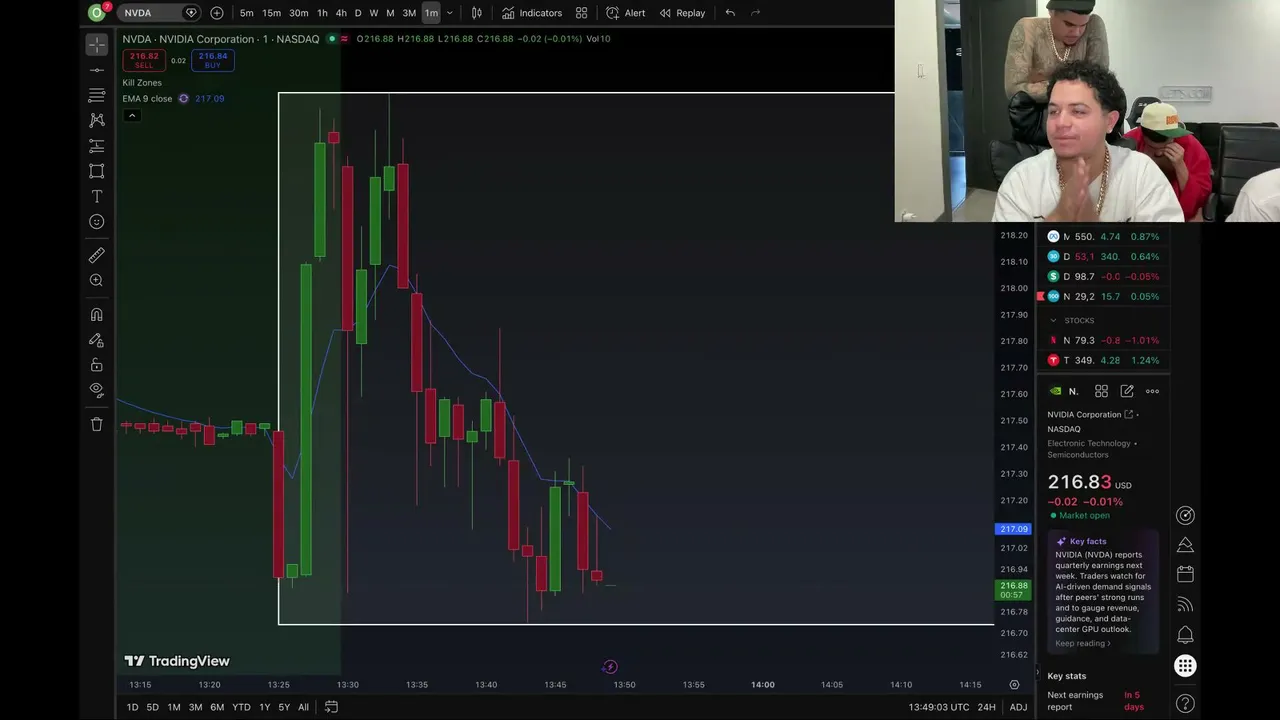Image resolution: width=1280 pixels, height=720 pixels.
Task: Open the Alerts bell panel icon
Action: coord(1185,634)
